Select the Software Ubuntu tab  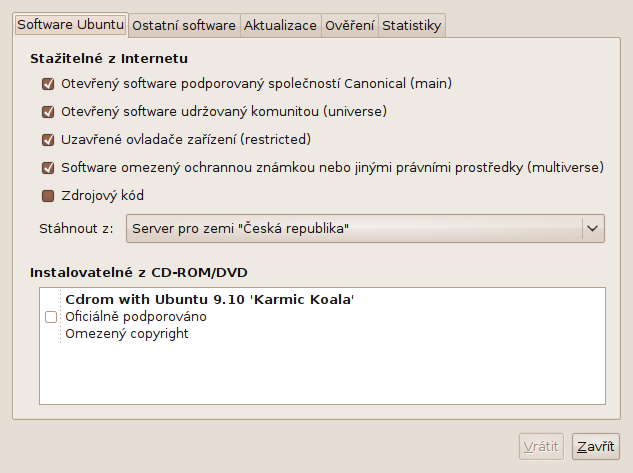(x=71, y=25)
